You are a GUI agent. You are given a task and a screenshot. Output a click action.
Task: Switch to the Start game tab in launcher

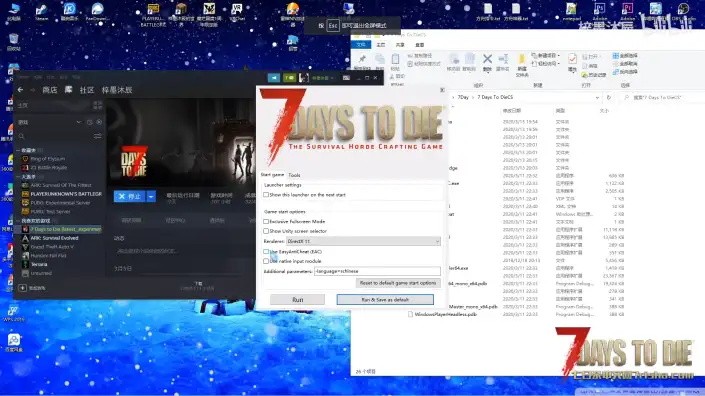[272, 174]
